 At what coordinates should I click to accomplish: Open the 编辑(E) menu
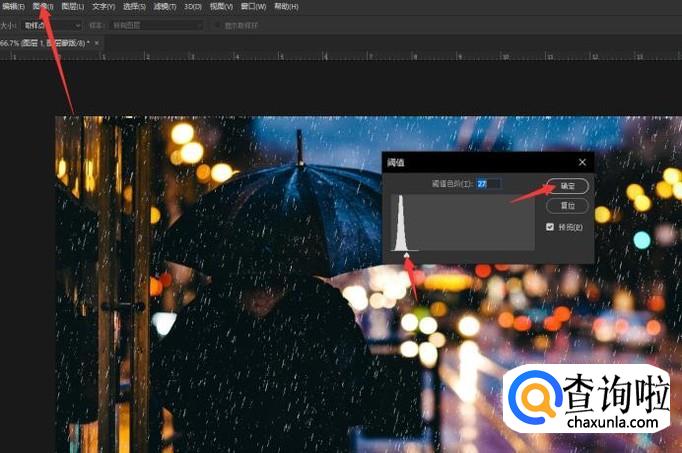click(14, 6)
